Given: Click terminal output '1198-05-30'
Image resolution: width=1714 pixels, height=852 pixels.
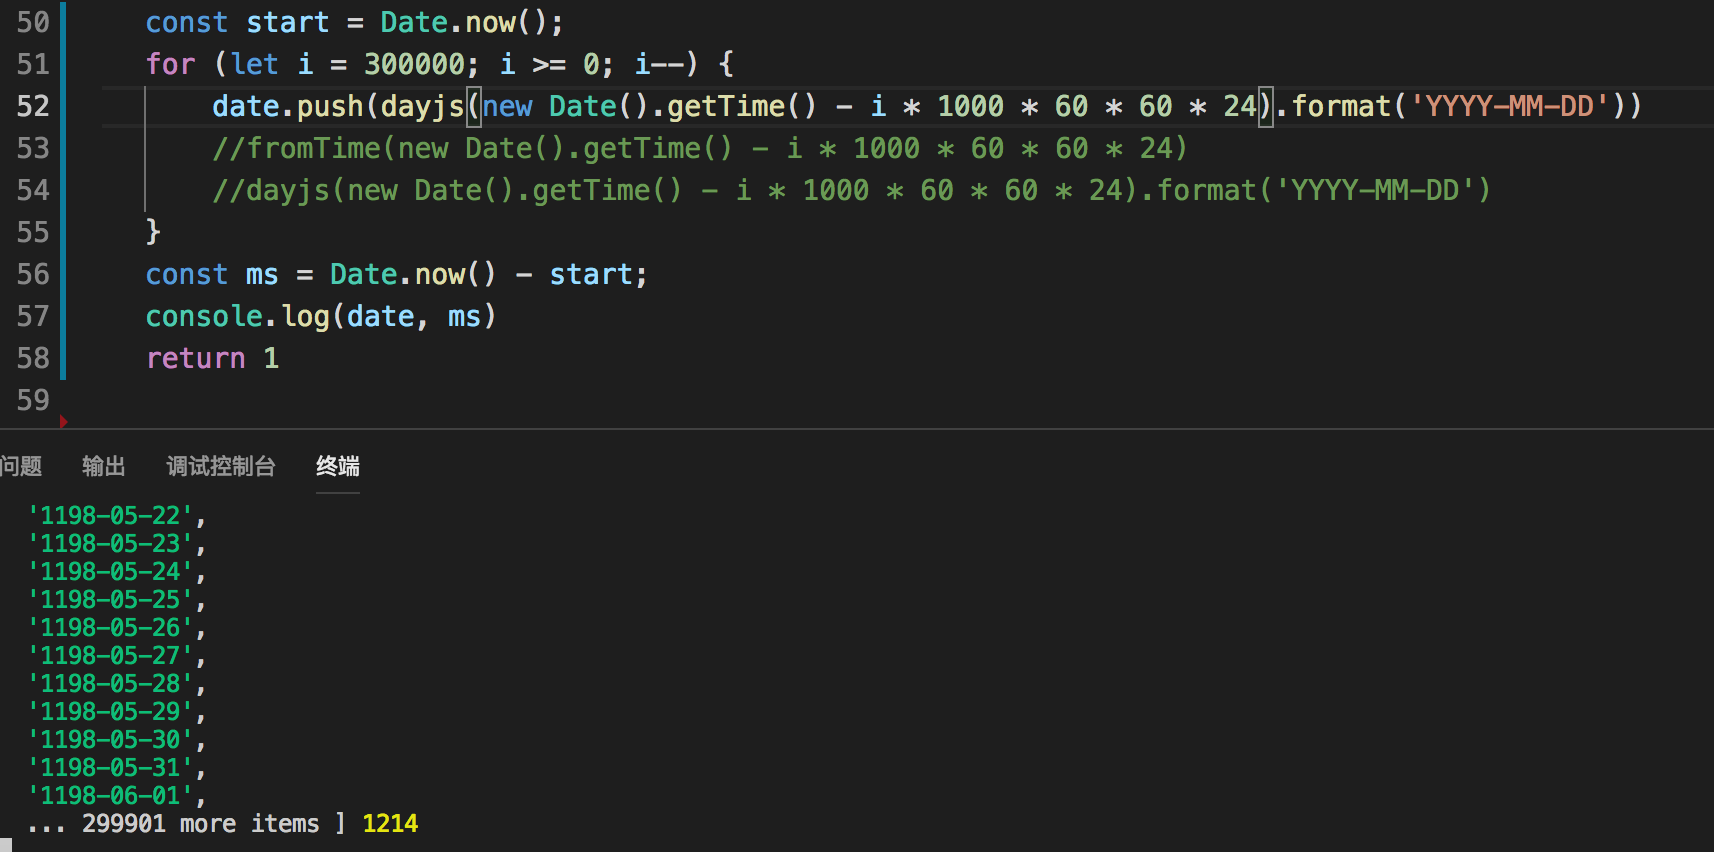Looking at the screenshot, I should 110,740.
